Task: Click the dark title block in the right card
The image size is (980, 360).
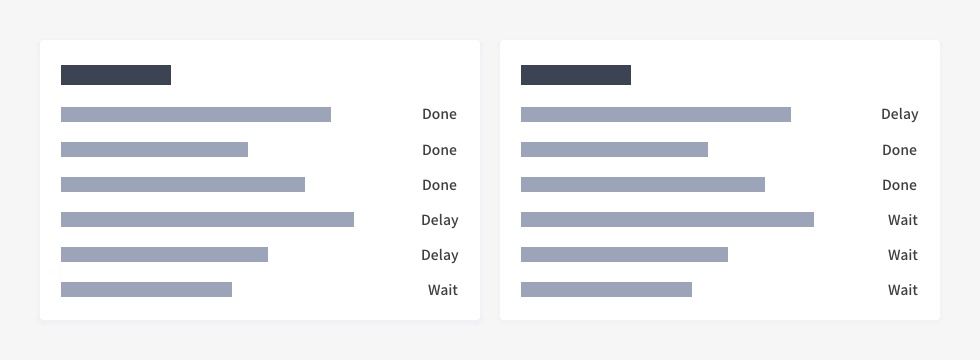Action: [x=576, y=75]
